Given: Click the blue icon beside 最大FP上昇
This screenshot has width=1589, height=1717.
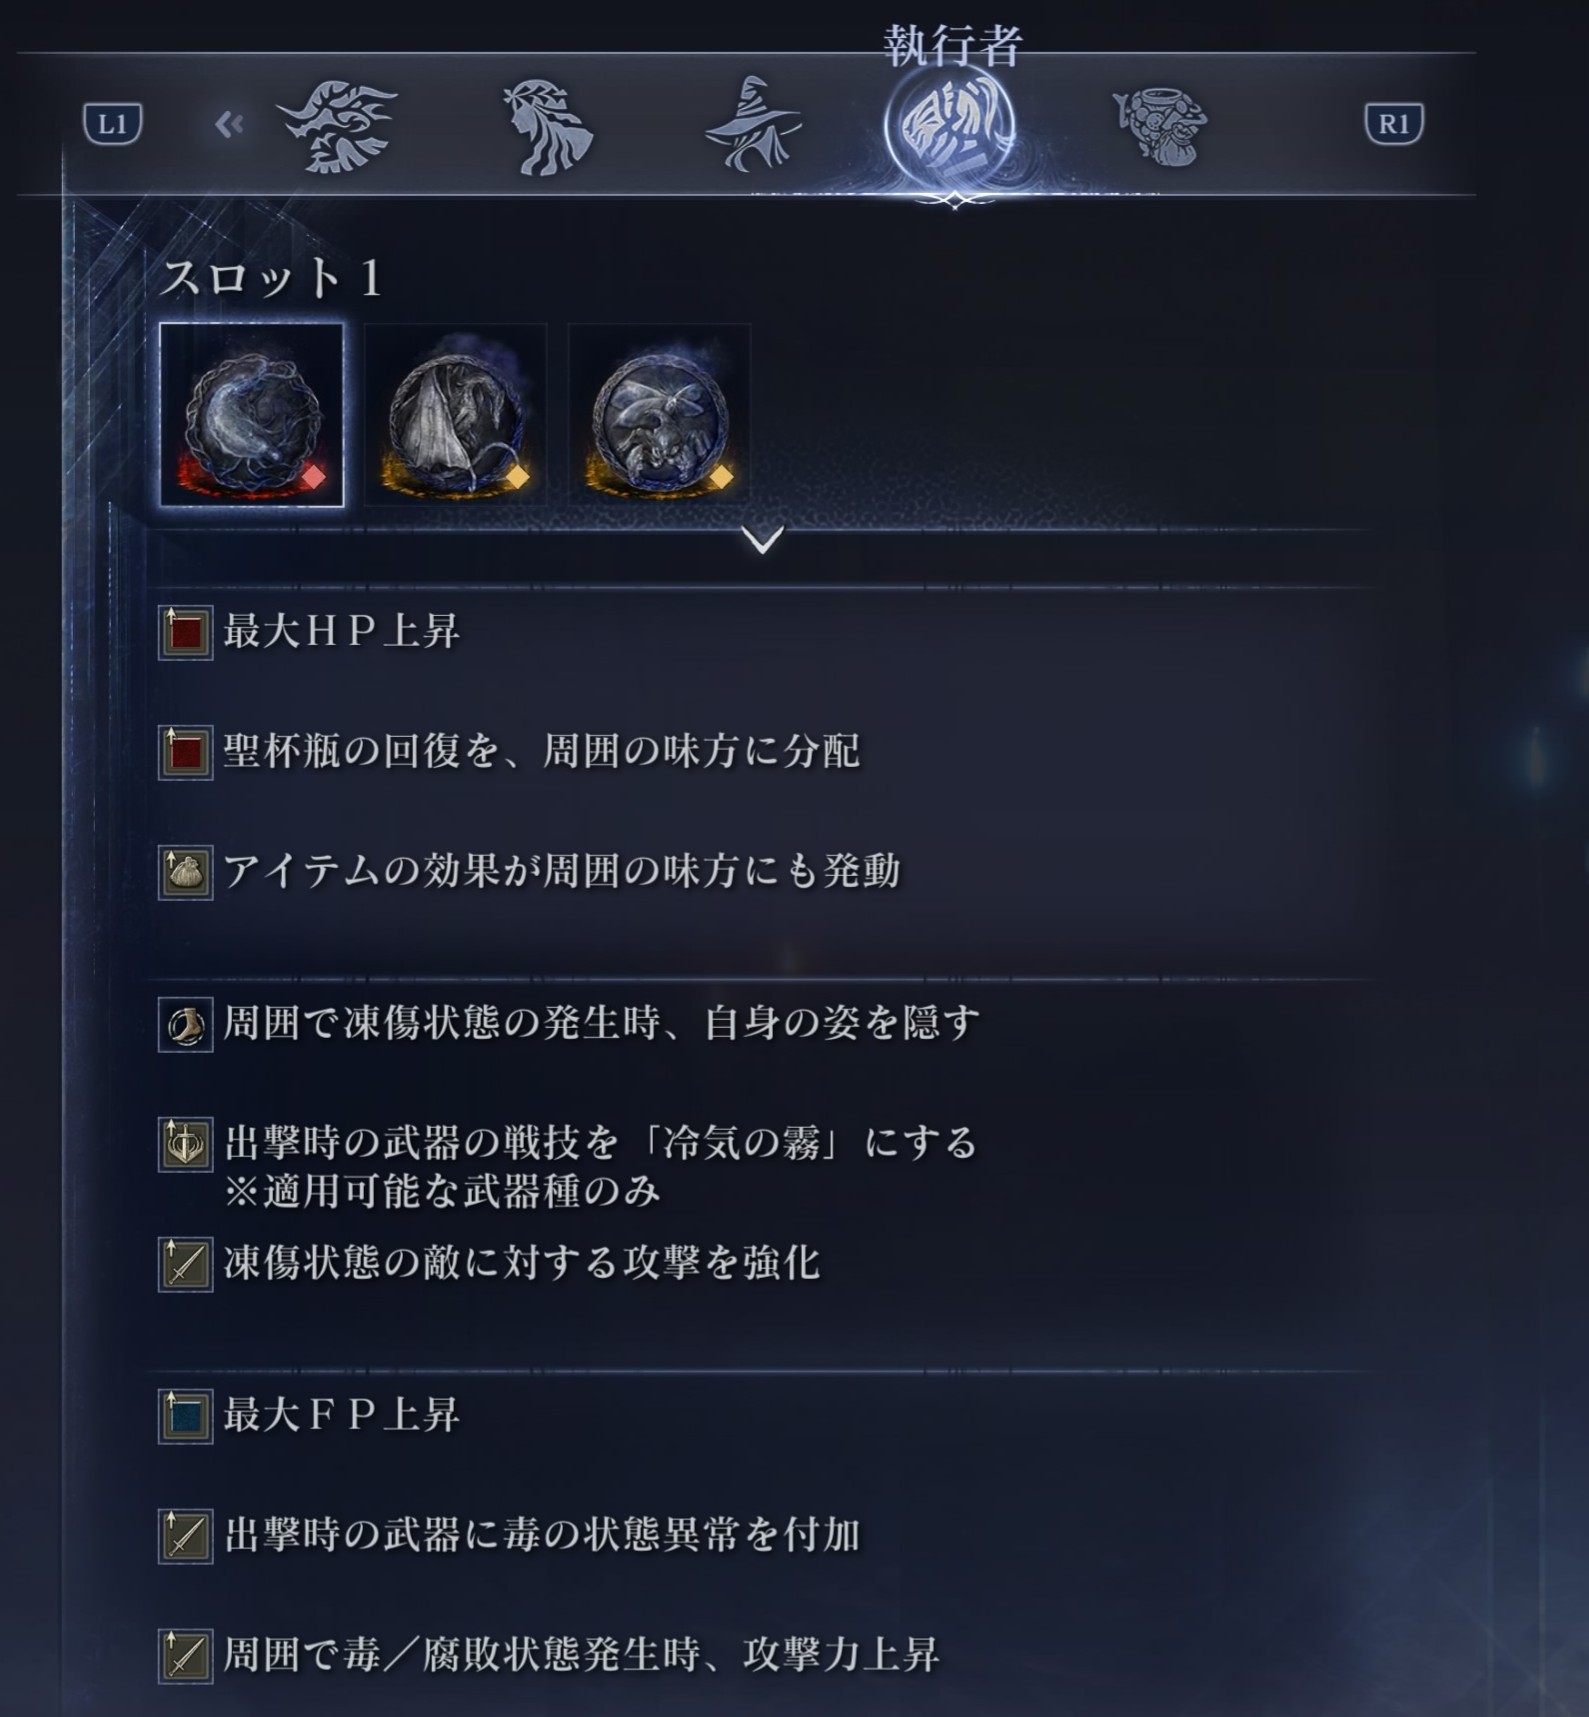Looking at the screenshot, I should pos(186,1417).
